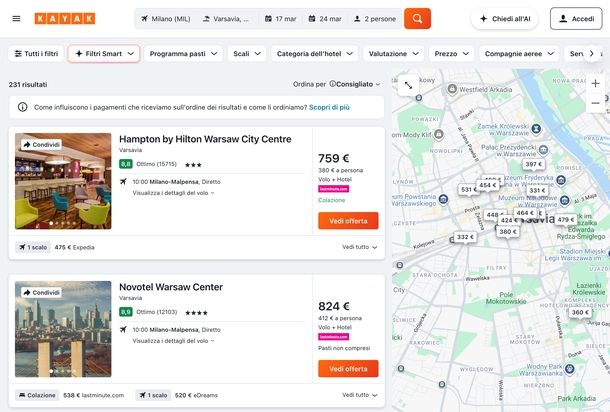Share the Hampton by Hilton listing

coord(42,145)
